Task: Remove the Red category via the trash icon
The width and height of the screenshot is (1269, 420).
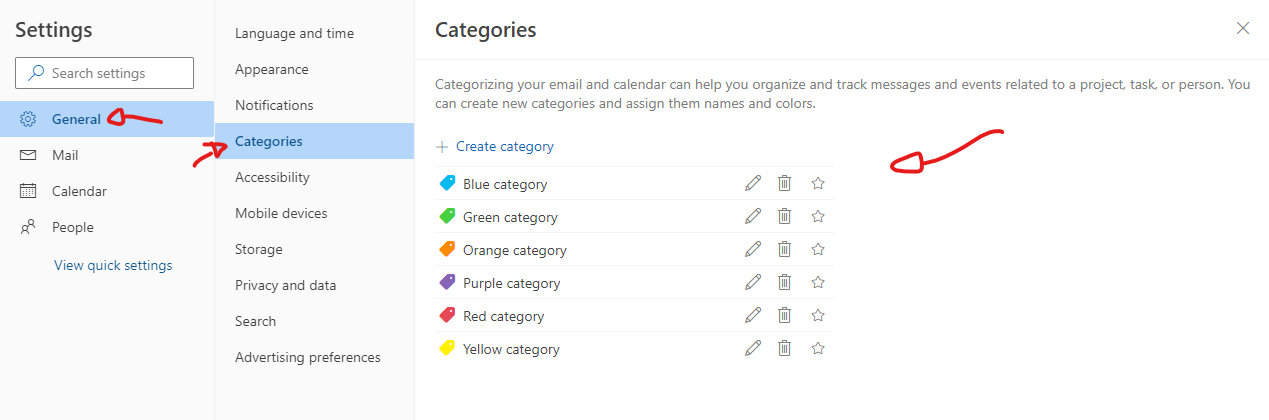Action: tap(785, 315)
